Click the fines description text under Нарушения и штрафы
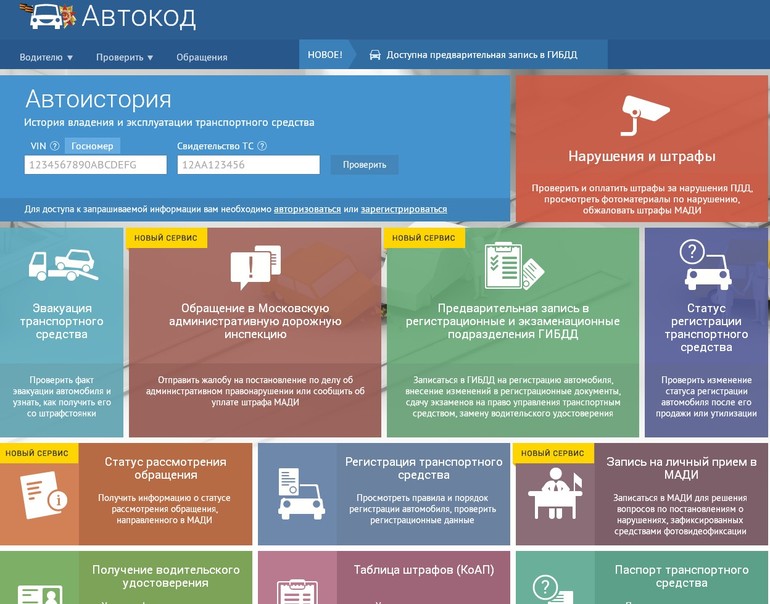This screenshot has height=604, width=770. (x=642, y=199)
